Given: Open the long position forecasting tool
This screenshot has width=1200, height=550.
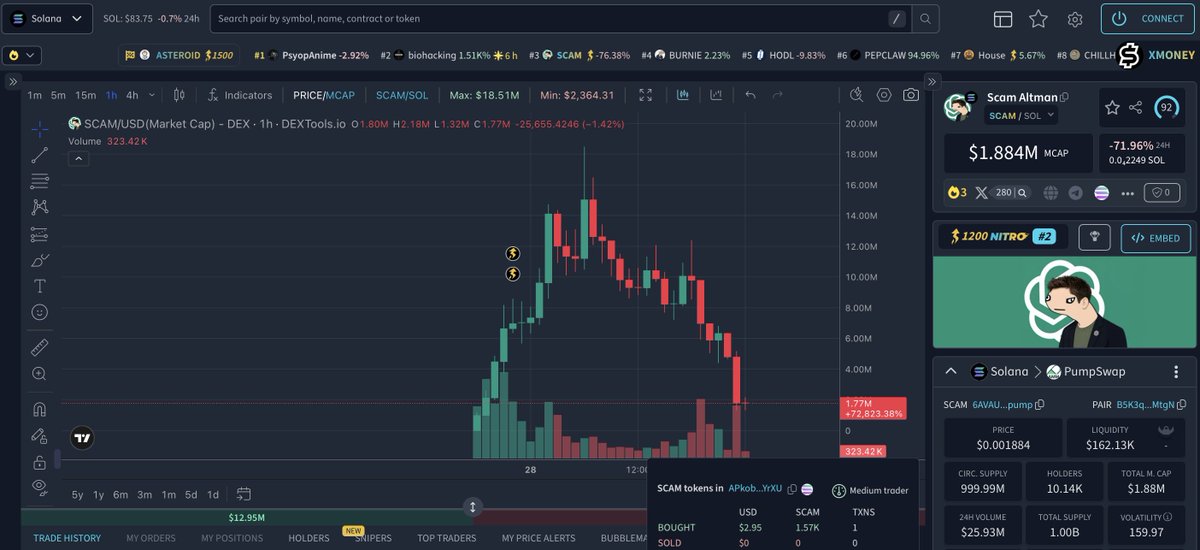Looking at the screenshot, I should (x=40, y=234).
